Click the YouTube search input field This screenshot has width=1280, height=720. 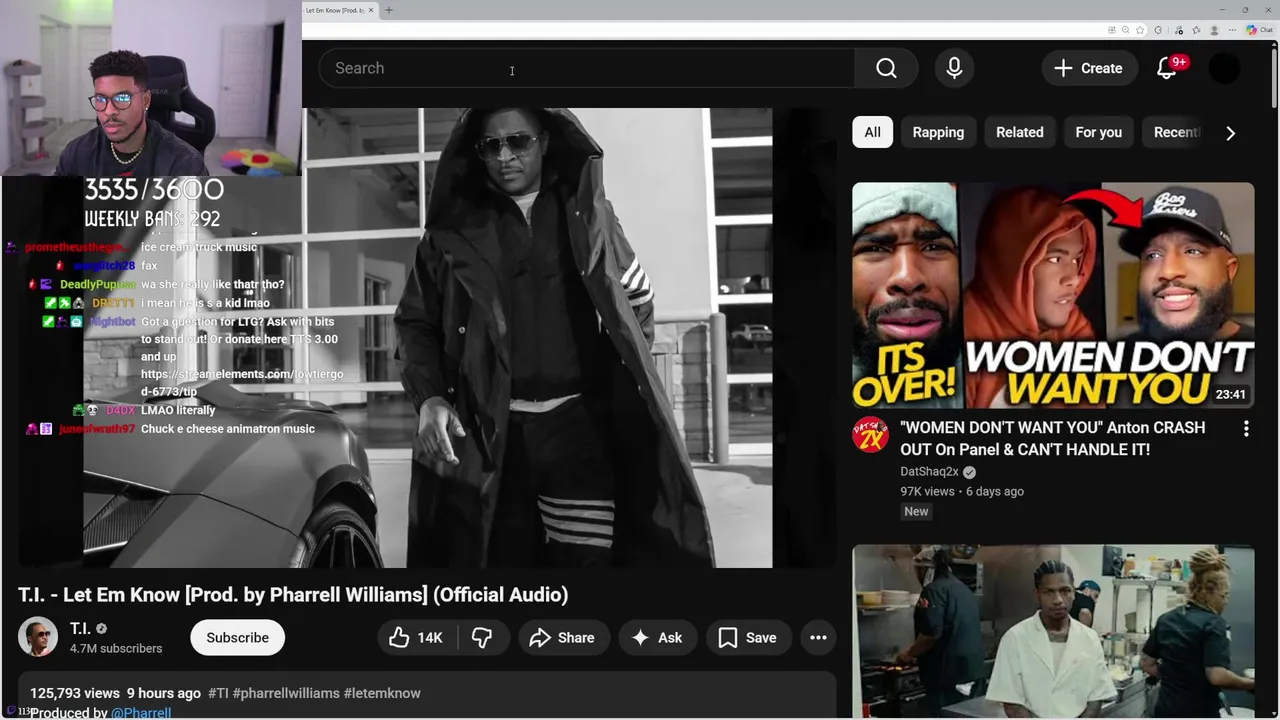click(x=587, y=68)
